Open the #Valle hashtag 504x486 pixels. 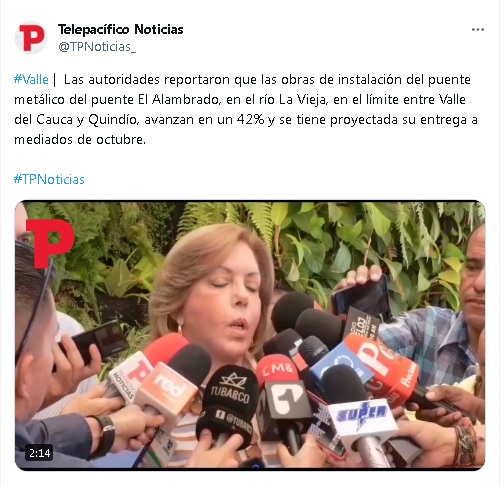click(x=31, y=80)
